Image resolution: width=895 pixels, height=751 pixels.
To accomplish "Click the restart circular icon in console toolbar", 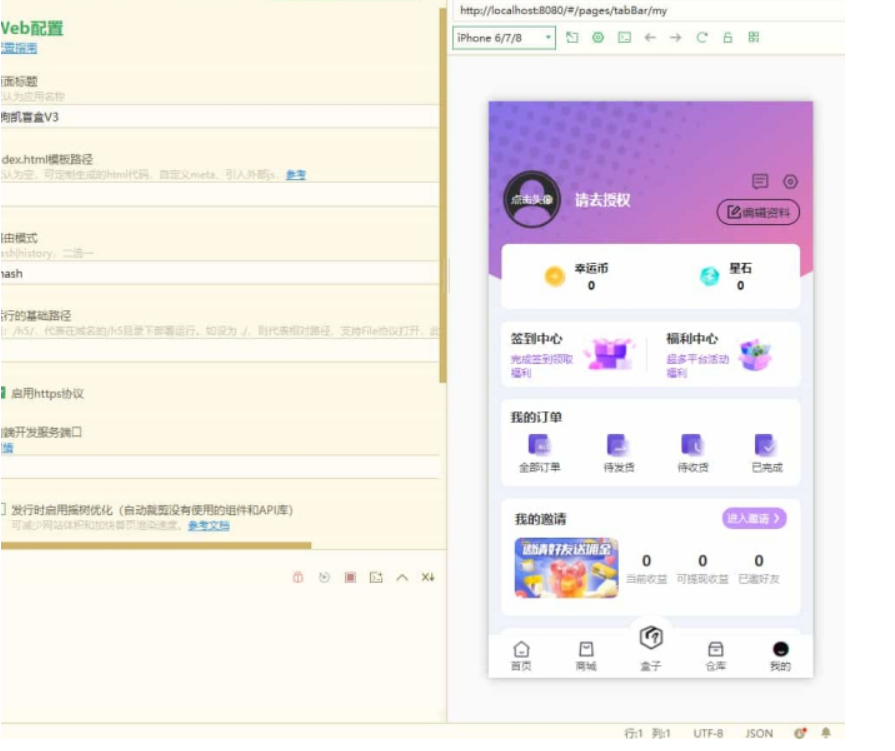I will point(324,578).
